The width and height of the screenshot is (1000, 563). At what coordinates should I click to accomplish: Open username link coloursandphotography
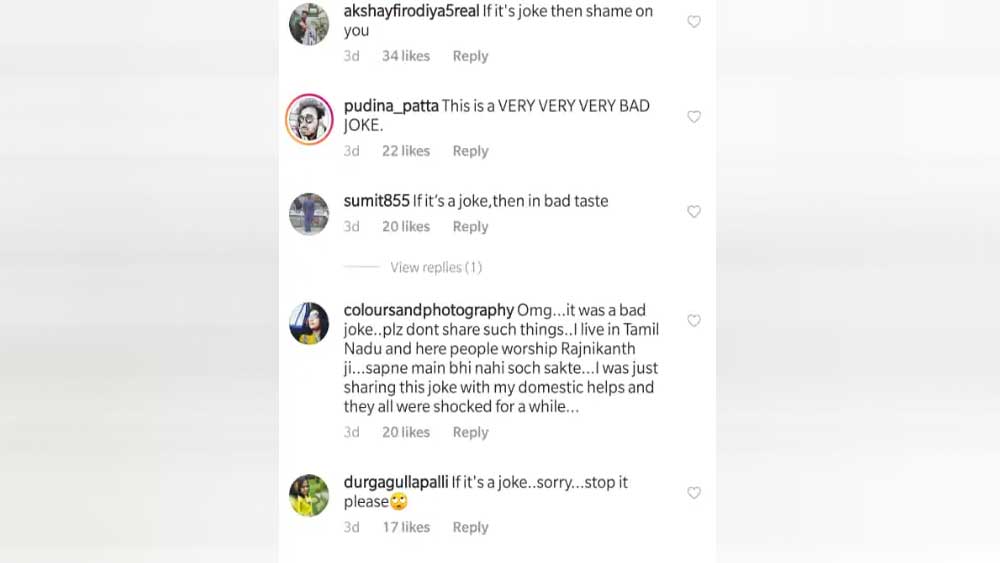click(x=428, y=310)
